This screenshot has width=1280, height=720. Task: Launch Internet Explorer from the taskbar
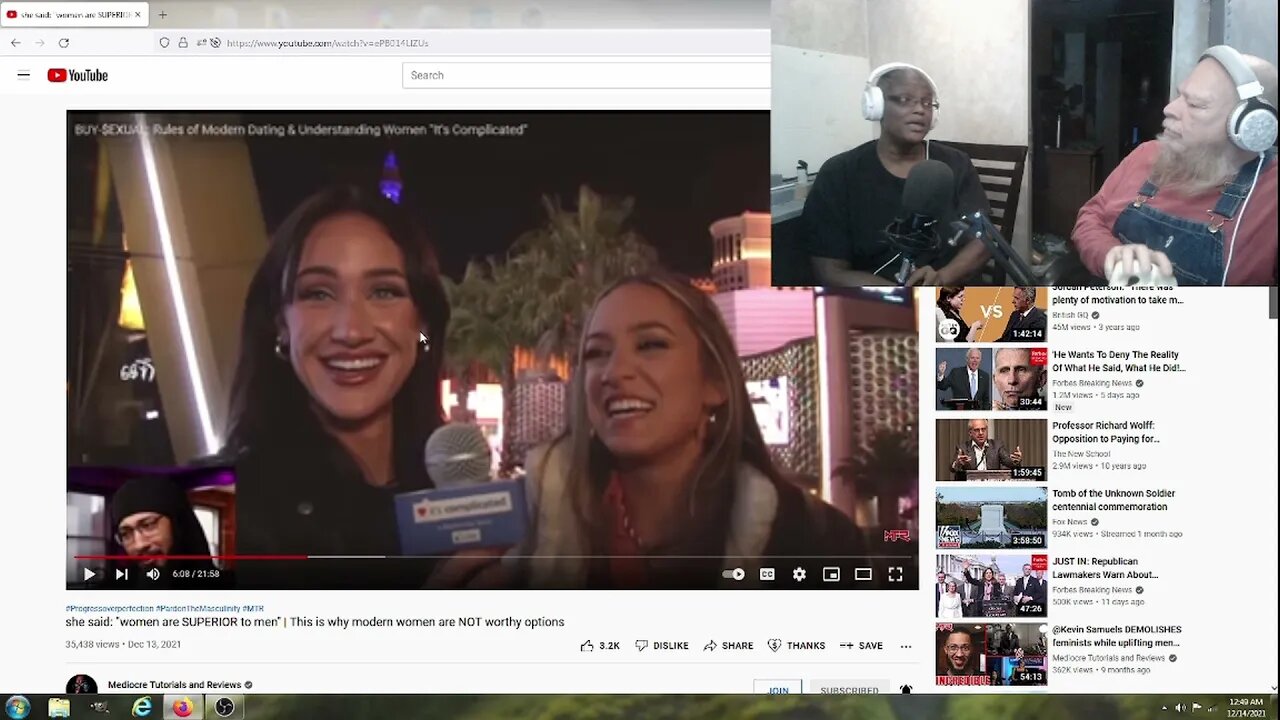142,708
